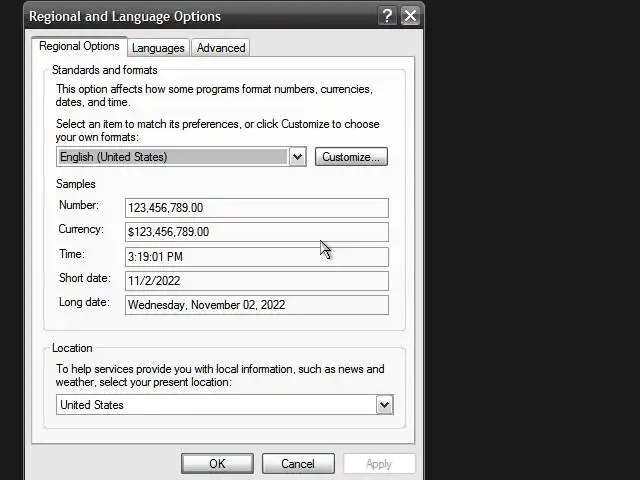Click the "Long date:" label

[x=84, y=302]
